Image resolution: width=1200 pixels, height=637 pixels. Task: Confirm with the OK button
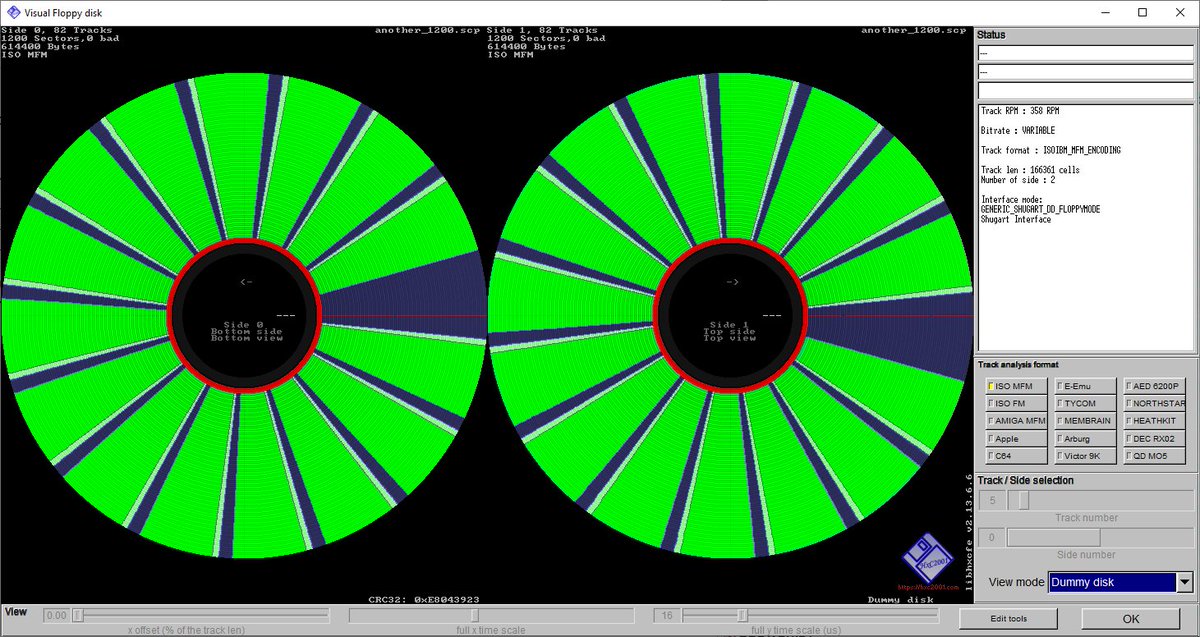[1131, 619]
